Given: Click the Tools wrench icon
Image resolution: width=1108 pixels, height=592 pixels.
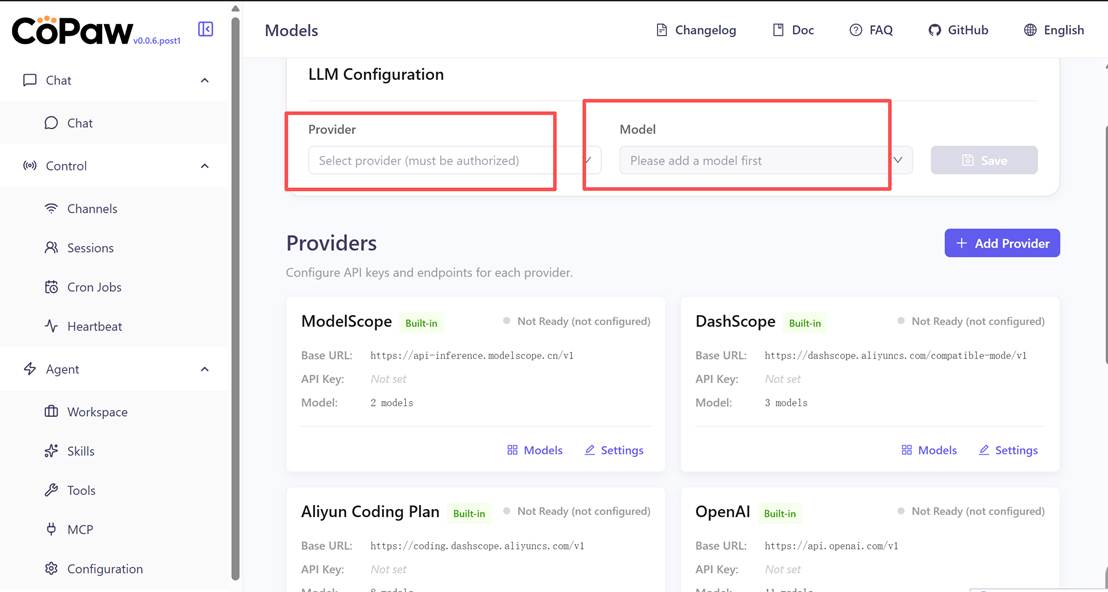Looking at the screenshot, I should pos(51,490).
